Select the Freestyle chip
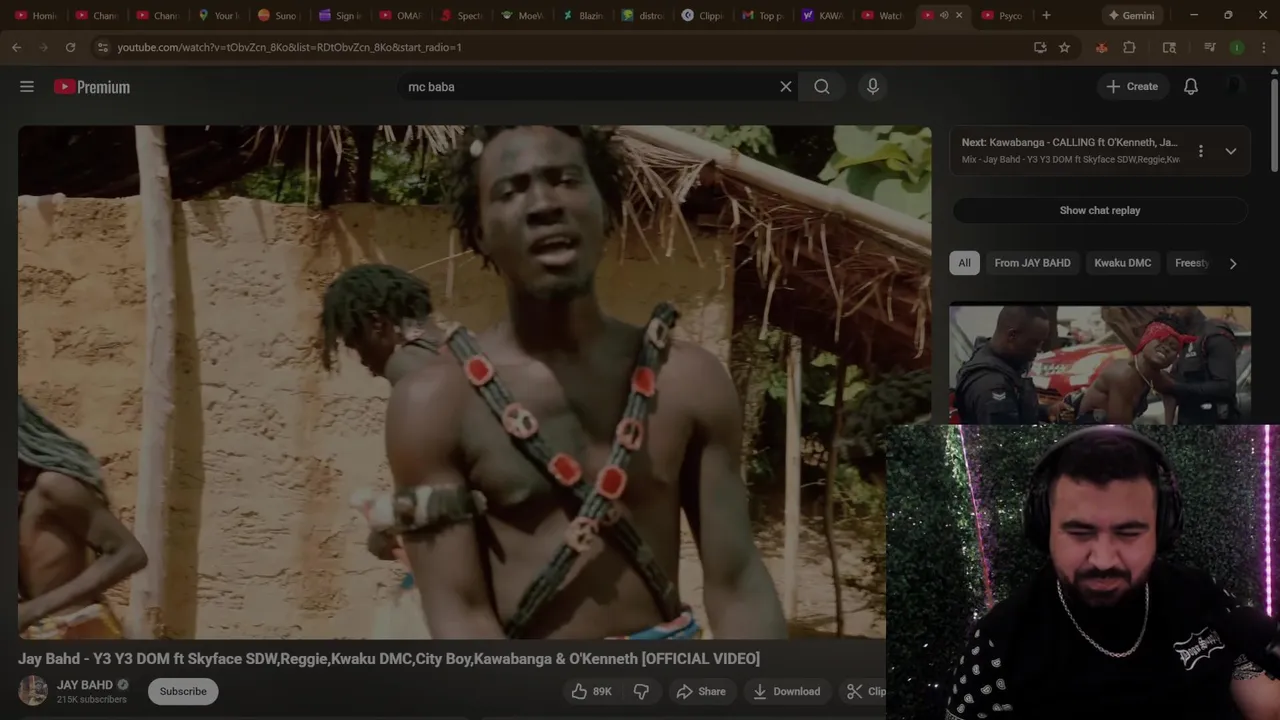 coord(1192,263)
